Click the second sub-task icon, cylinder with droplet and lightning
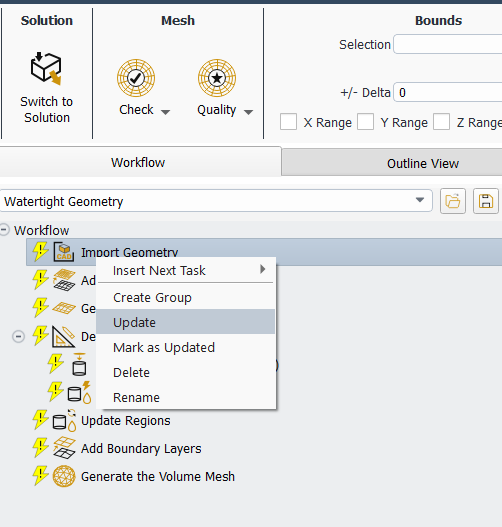This screenshot has width=502, height=527. click(79, 392)
